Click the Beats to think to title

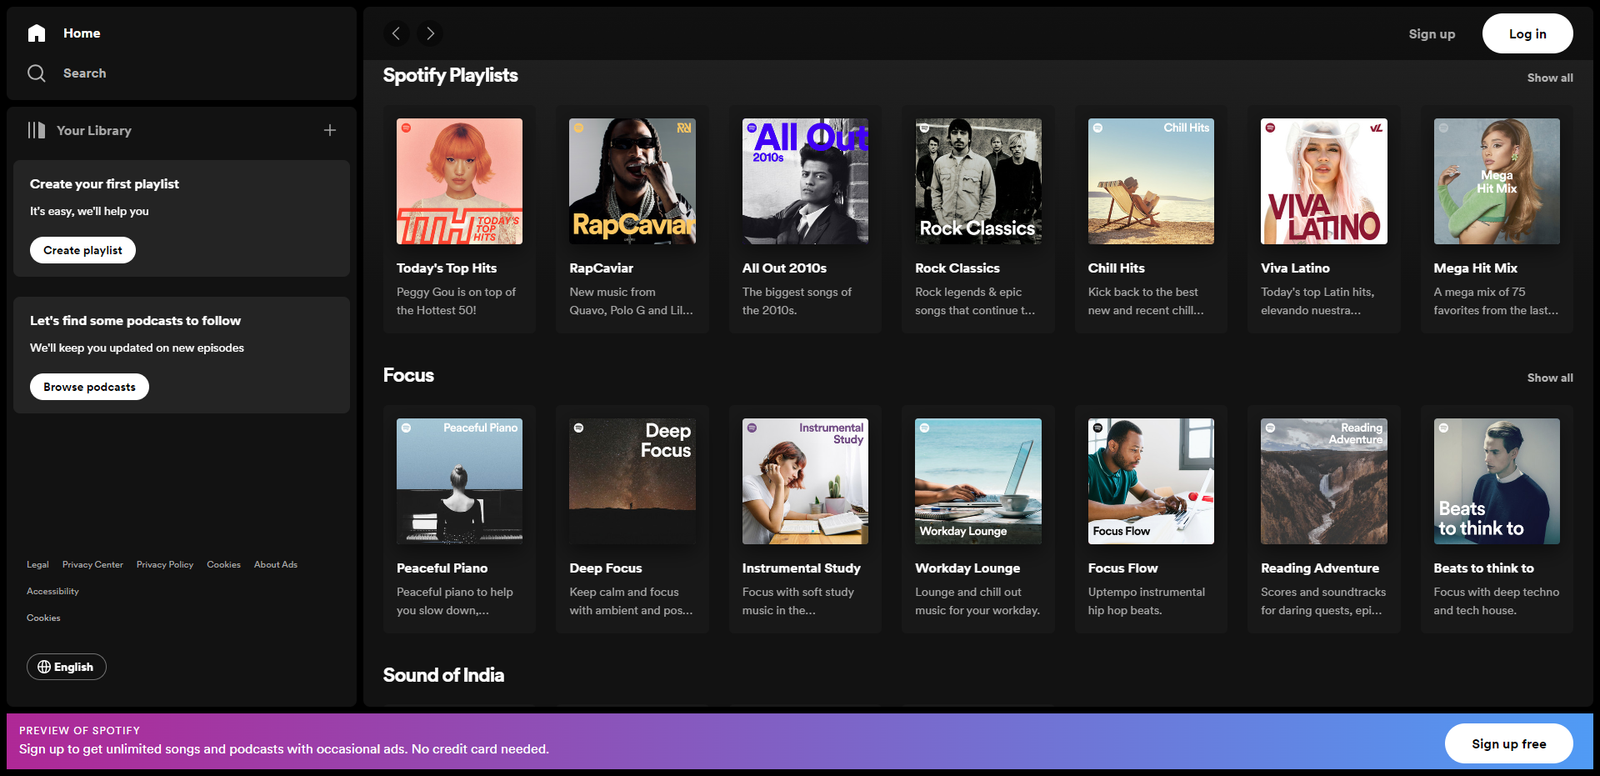(1484, 568)
